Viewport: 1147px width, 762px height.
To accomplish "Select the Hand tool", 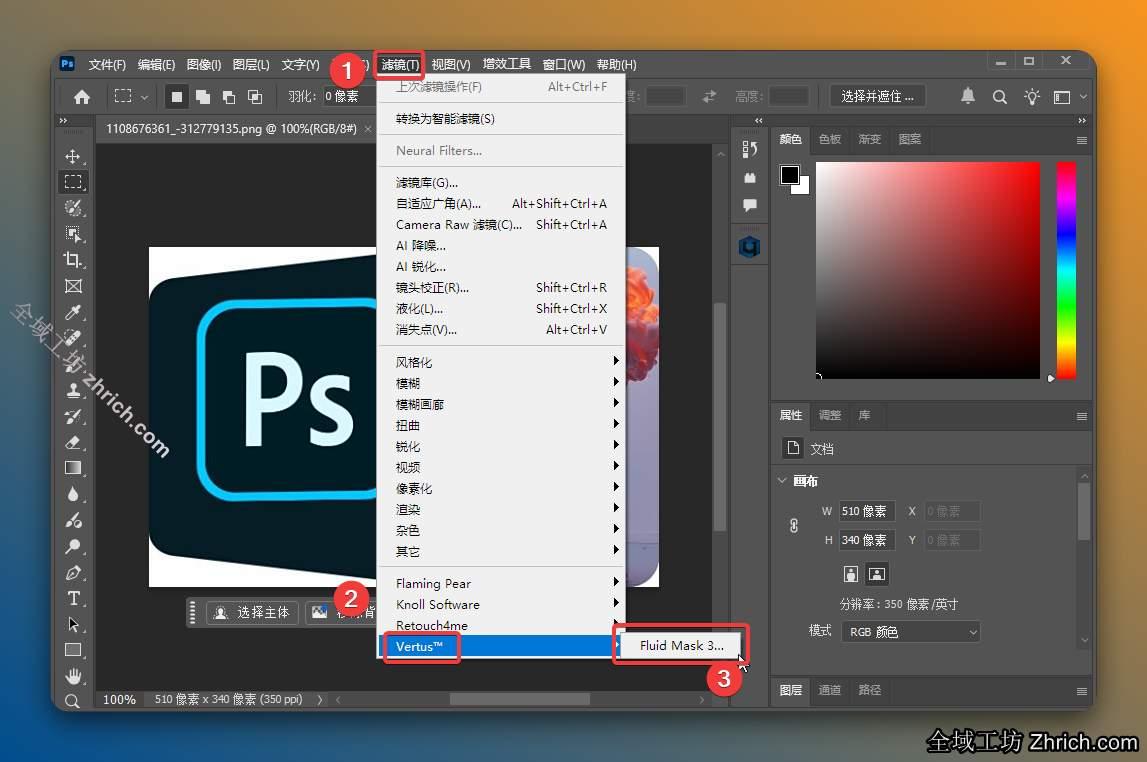I will (72, 676).
